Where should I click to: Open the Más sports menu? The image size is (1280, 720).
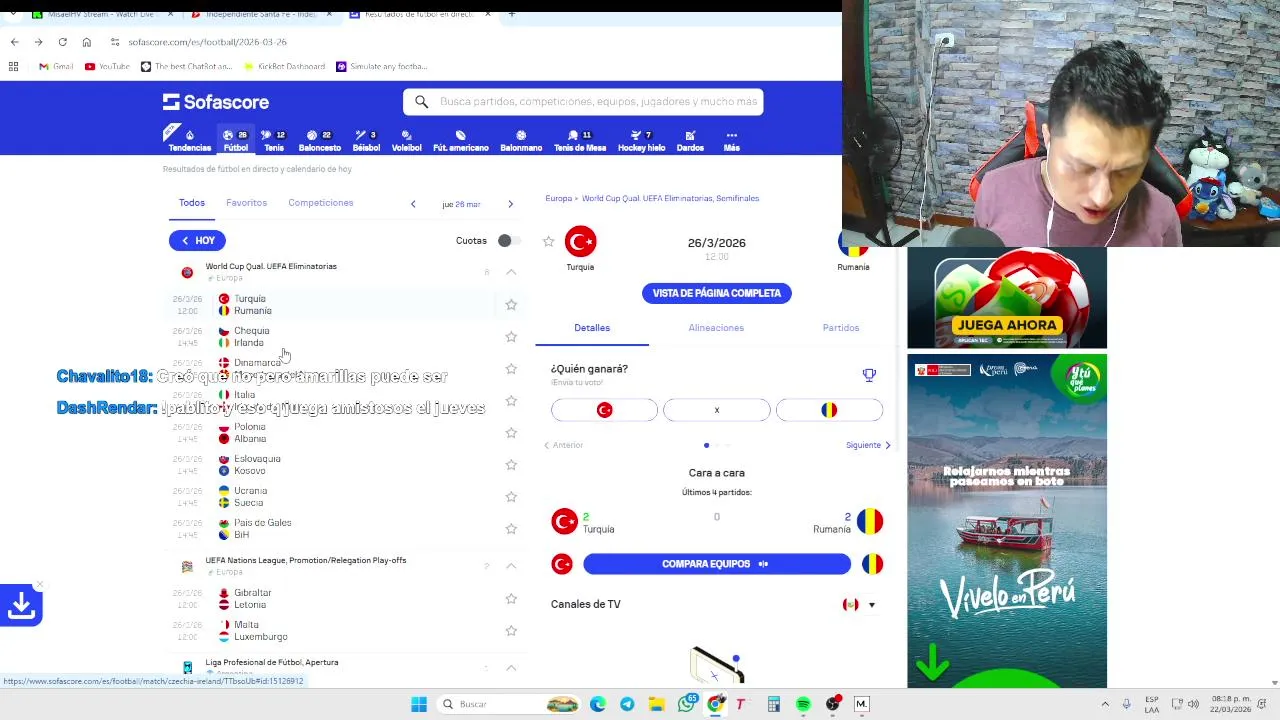(731, 140)
